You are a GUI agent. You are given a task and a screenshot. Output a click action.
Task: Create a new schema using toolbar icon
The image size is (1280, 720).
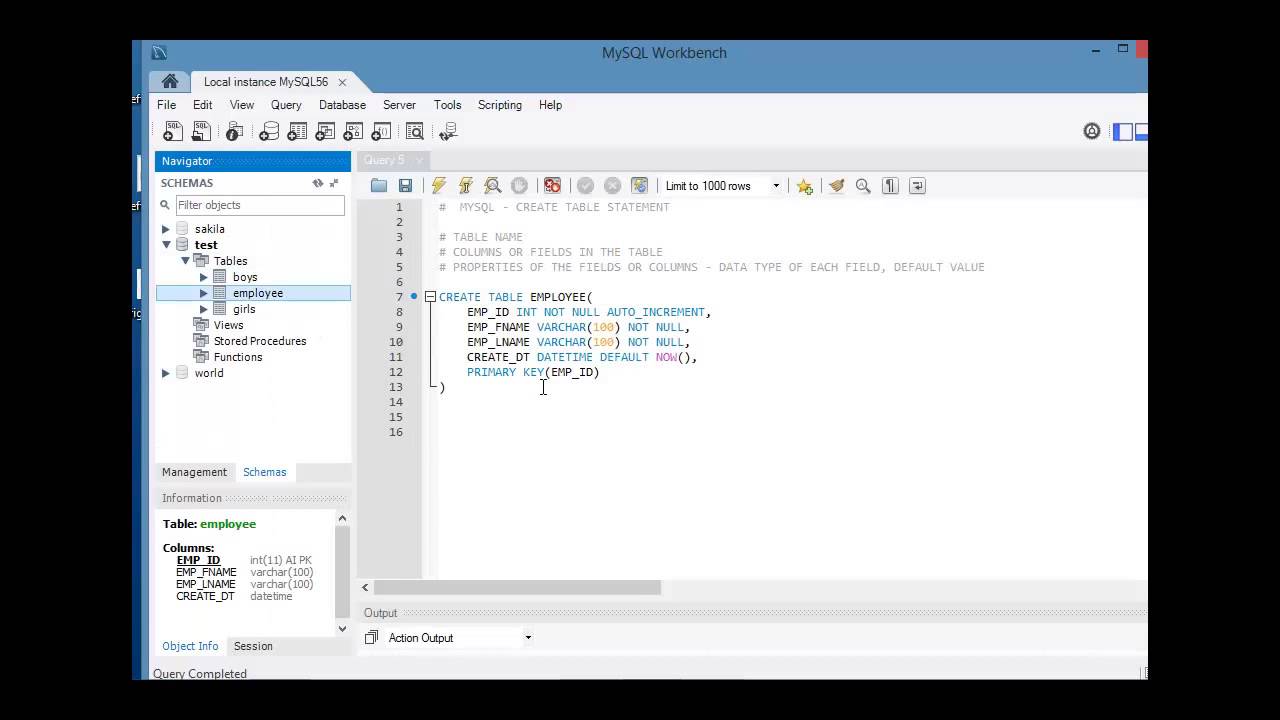[x=269, y=132]
